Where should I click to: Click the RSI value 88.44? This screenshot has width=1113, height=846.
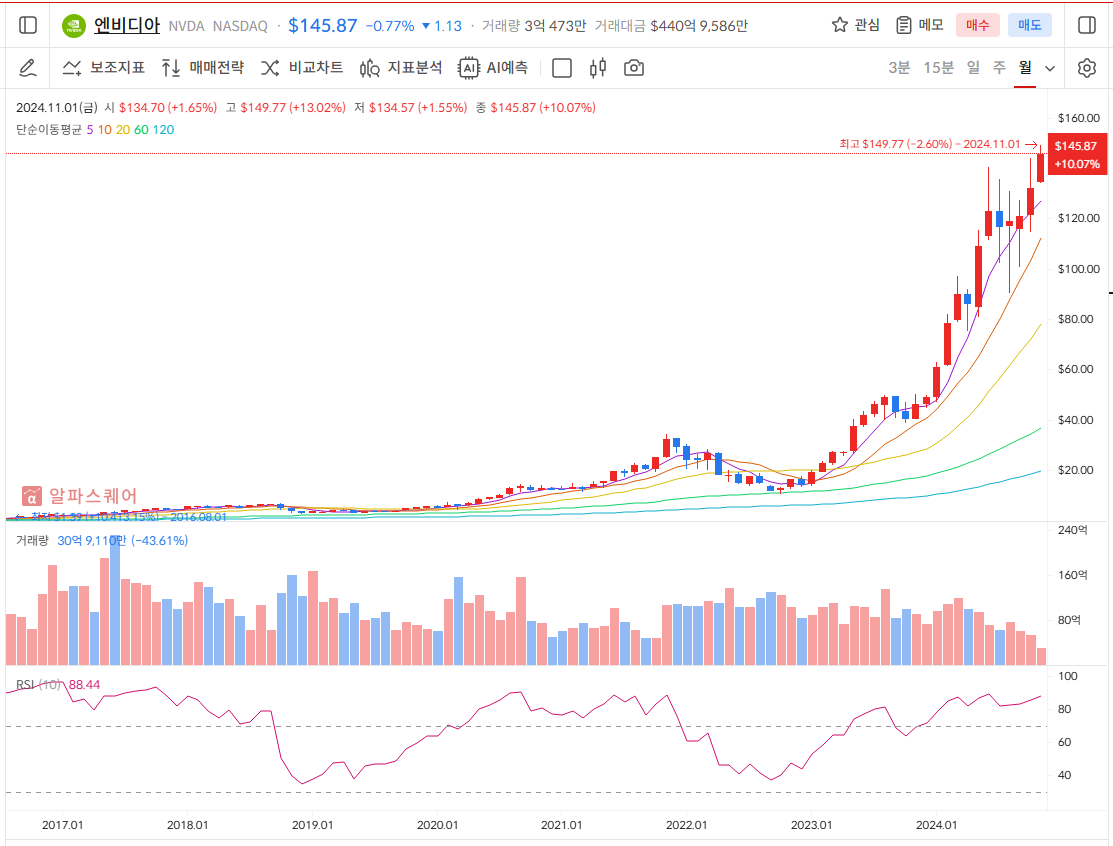coord(84,685)
